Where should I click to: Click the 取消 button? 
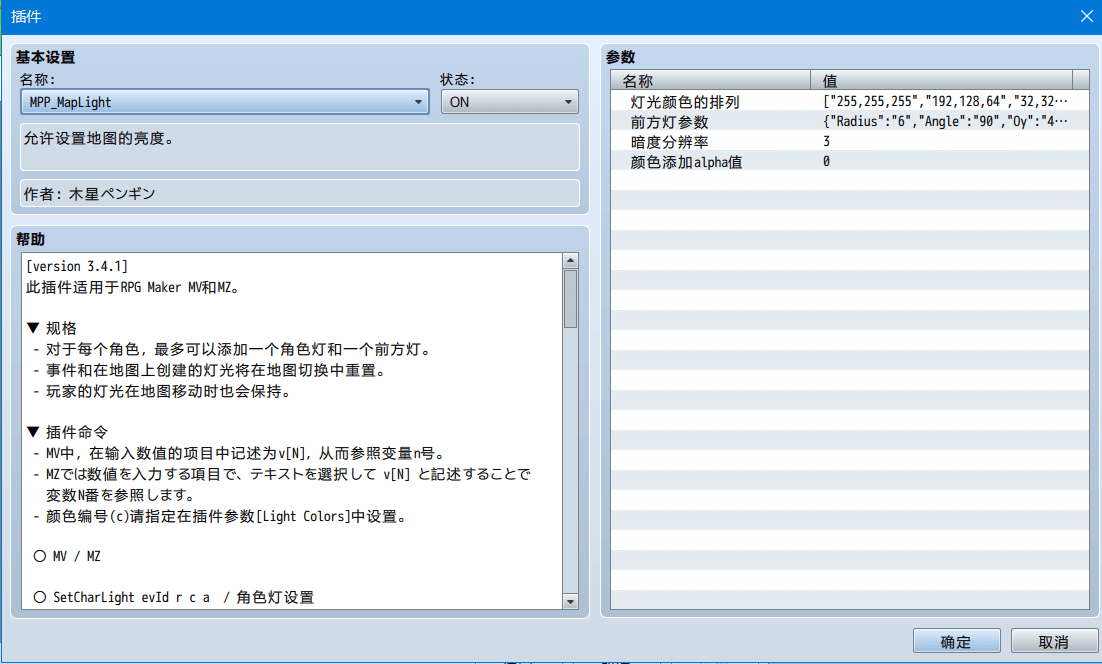1054,642
